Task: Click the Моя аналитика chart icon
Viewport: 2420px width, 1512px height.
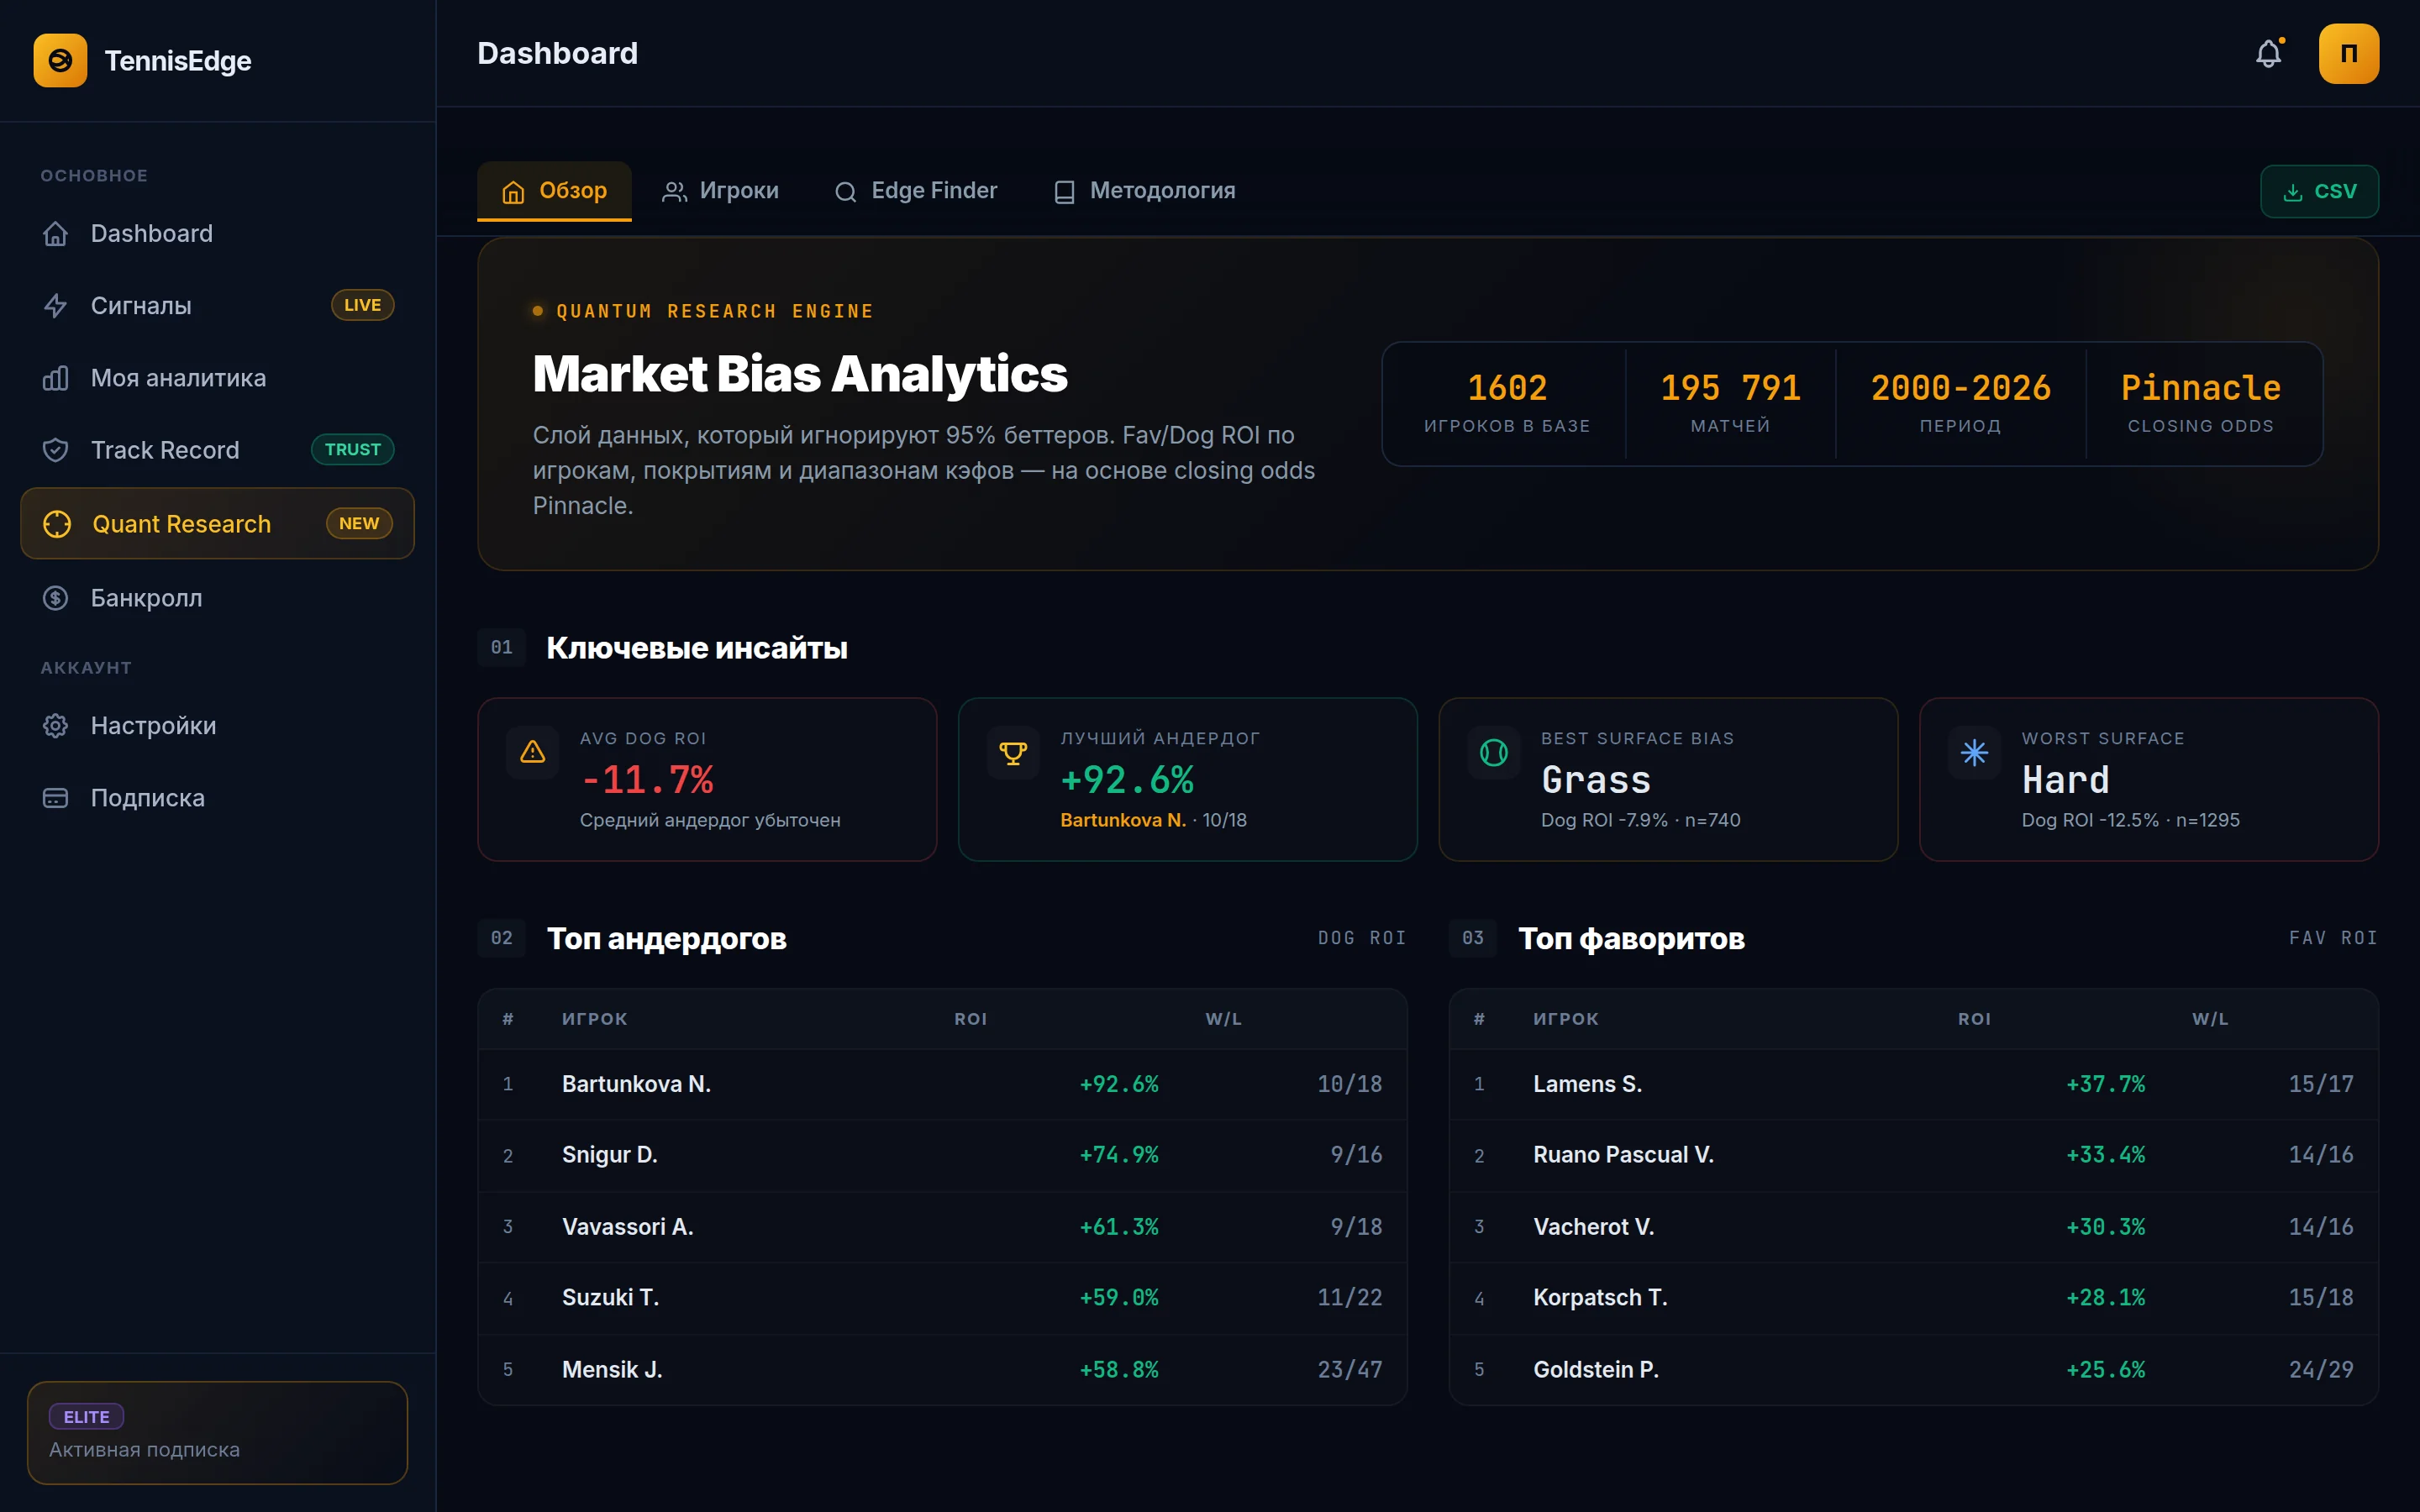Action: 56,378
